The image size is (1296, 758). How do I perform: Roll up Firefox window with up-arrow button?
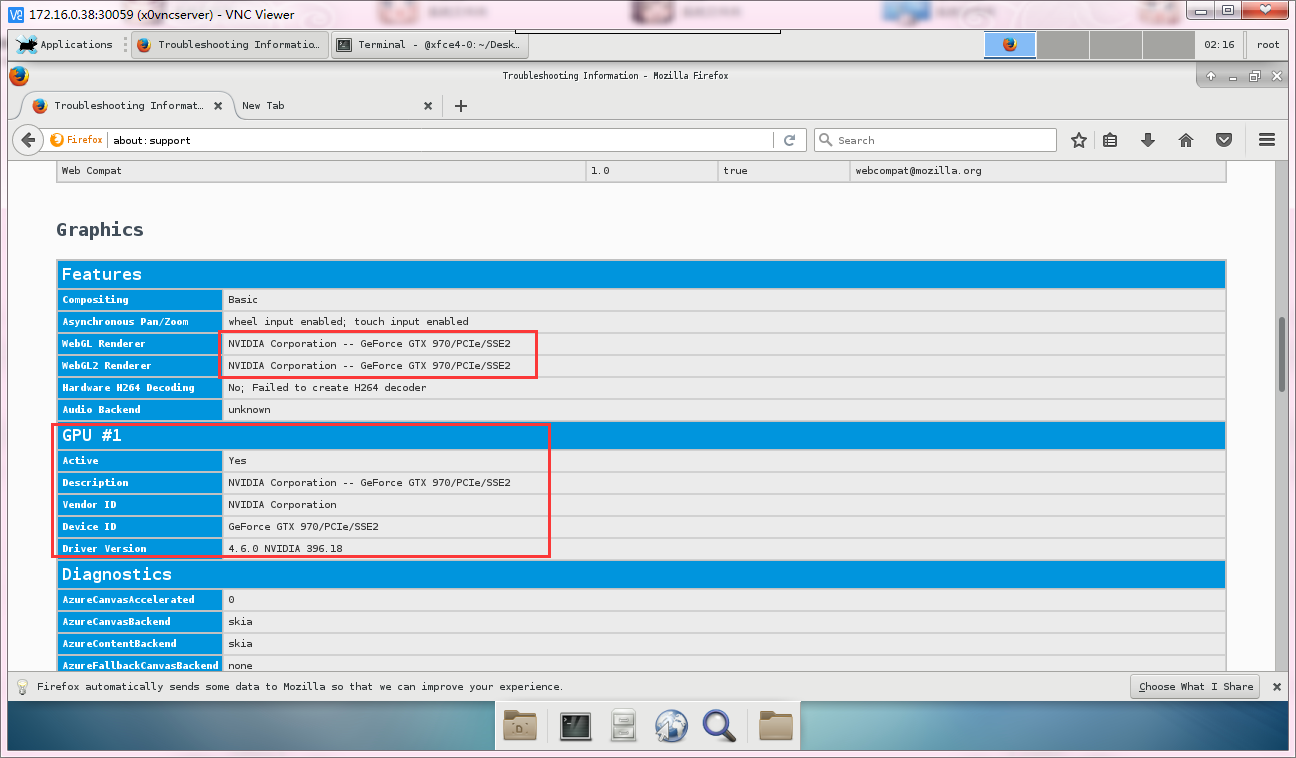click(1210, 76)
